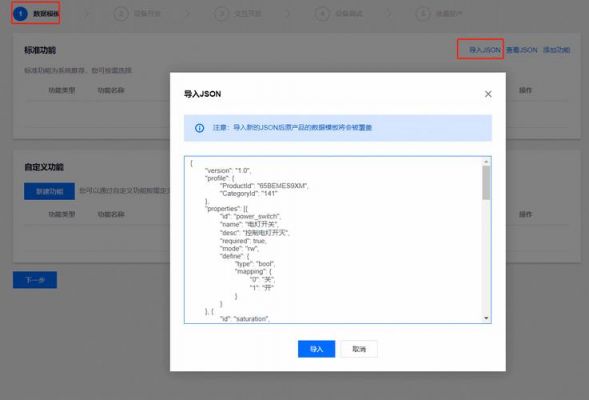The image size is (589, 400).
Task: Go to wizard step 4 at the top
Action: [339, 14]
